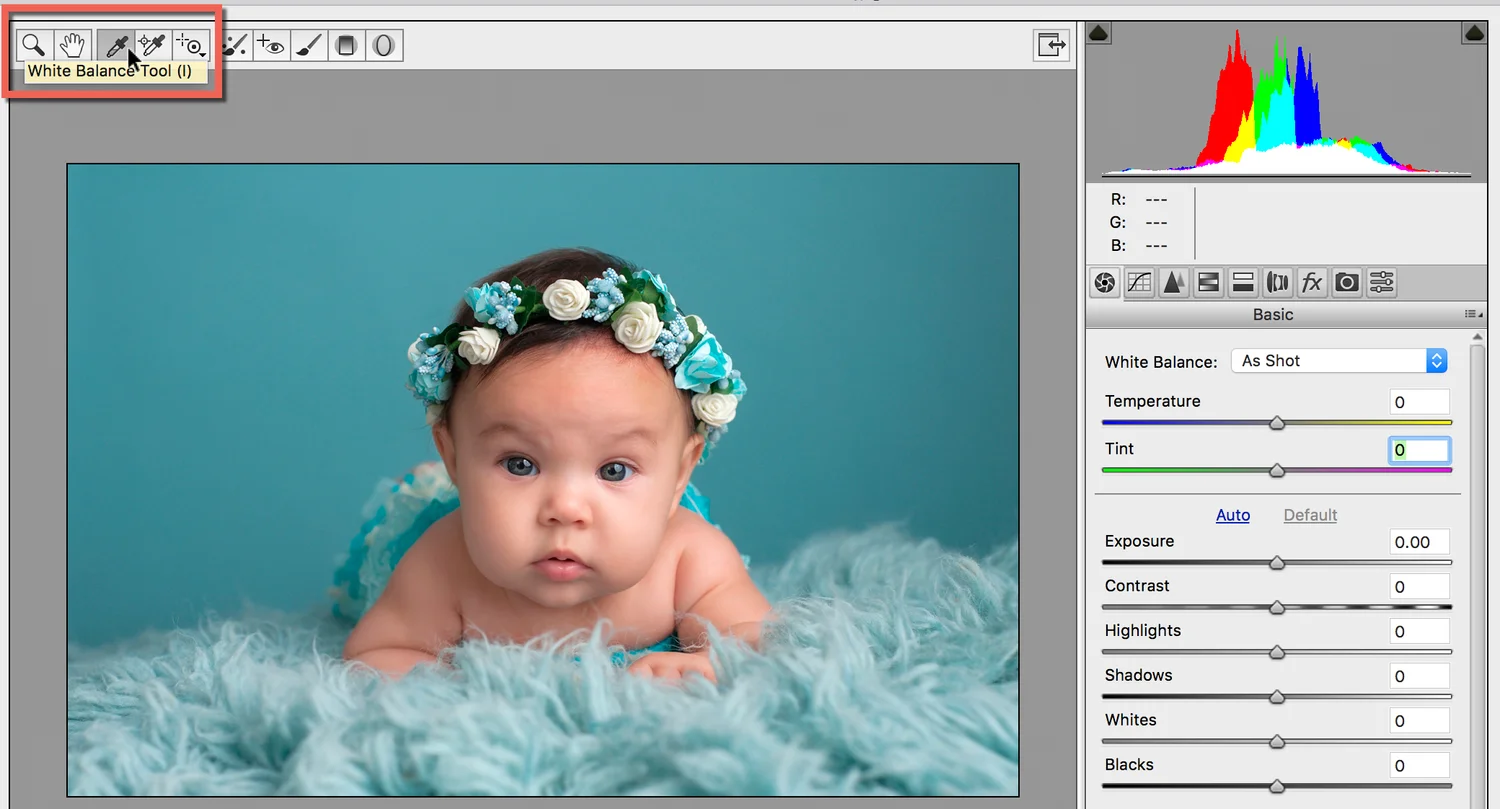Open the Targeted Adjustment tool flyout arrow

[x=200, y=51]
